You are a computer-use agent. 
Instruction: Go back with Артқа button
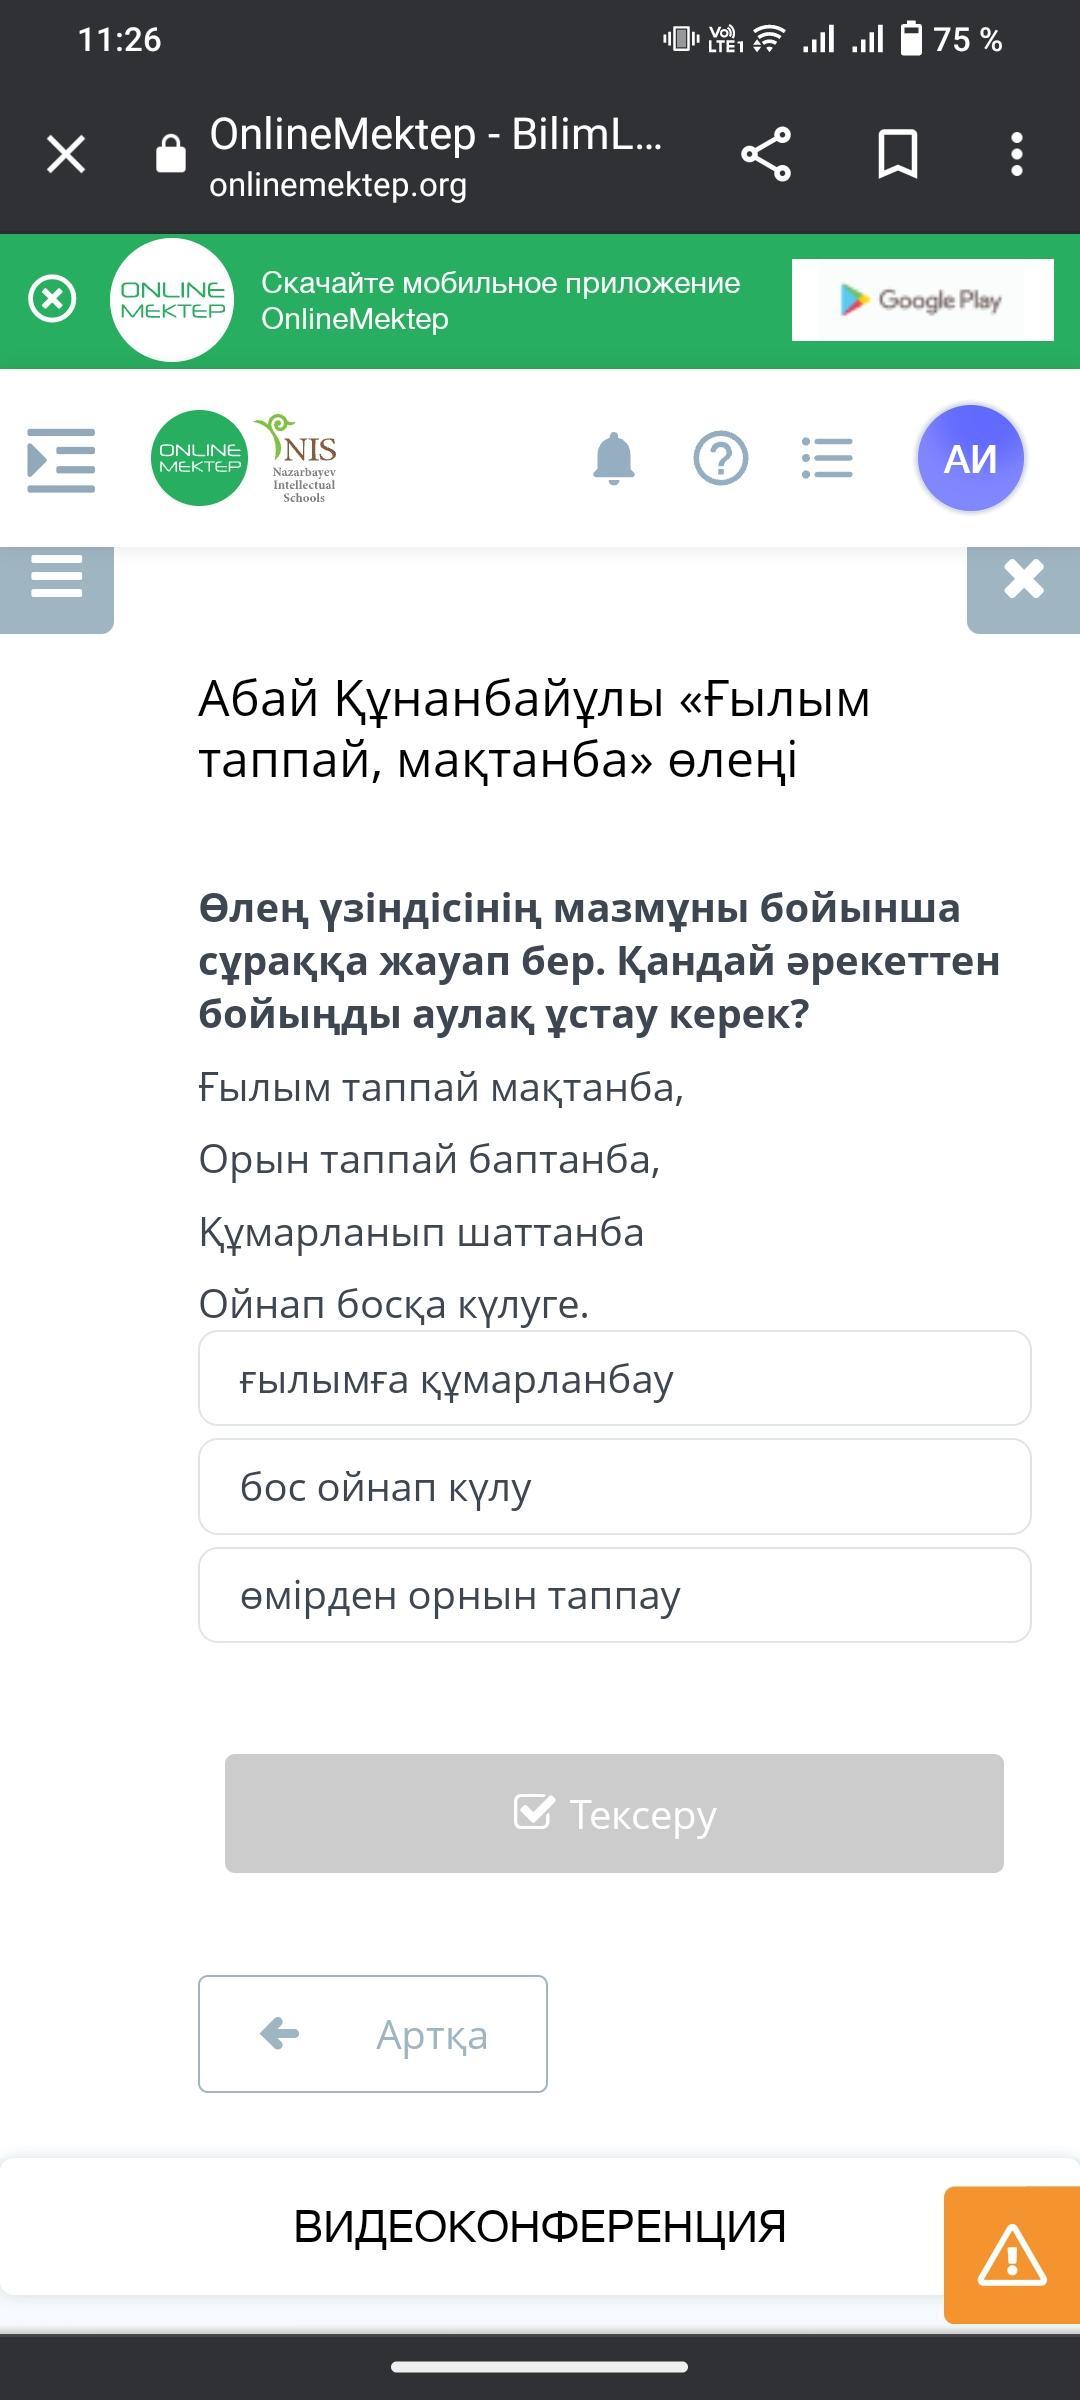[x=373, y=2034]
